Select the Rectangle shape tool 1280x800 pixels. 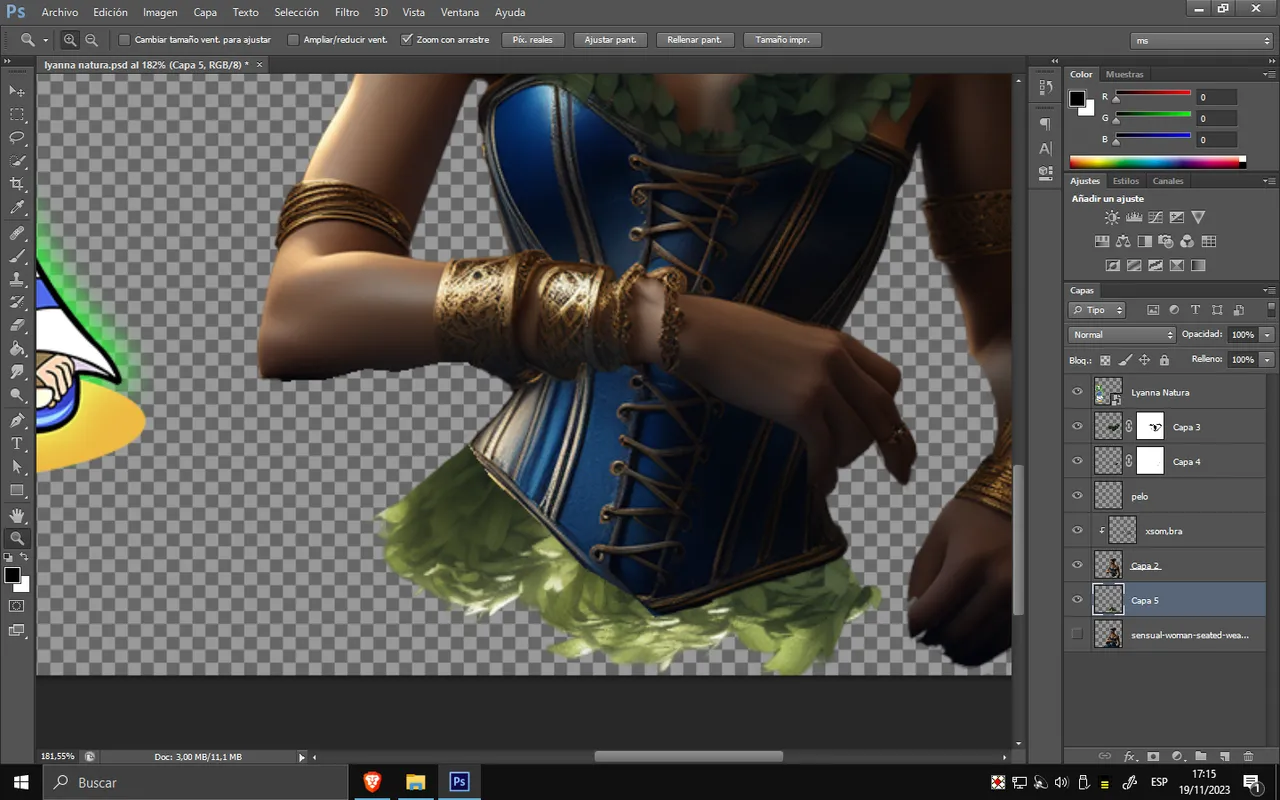[17, 490]
